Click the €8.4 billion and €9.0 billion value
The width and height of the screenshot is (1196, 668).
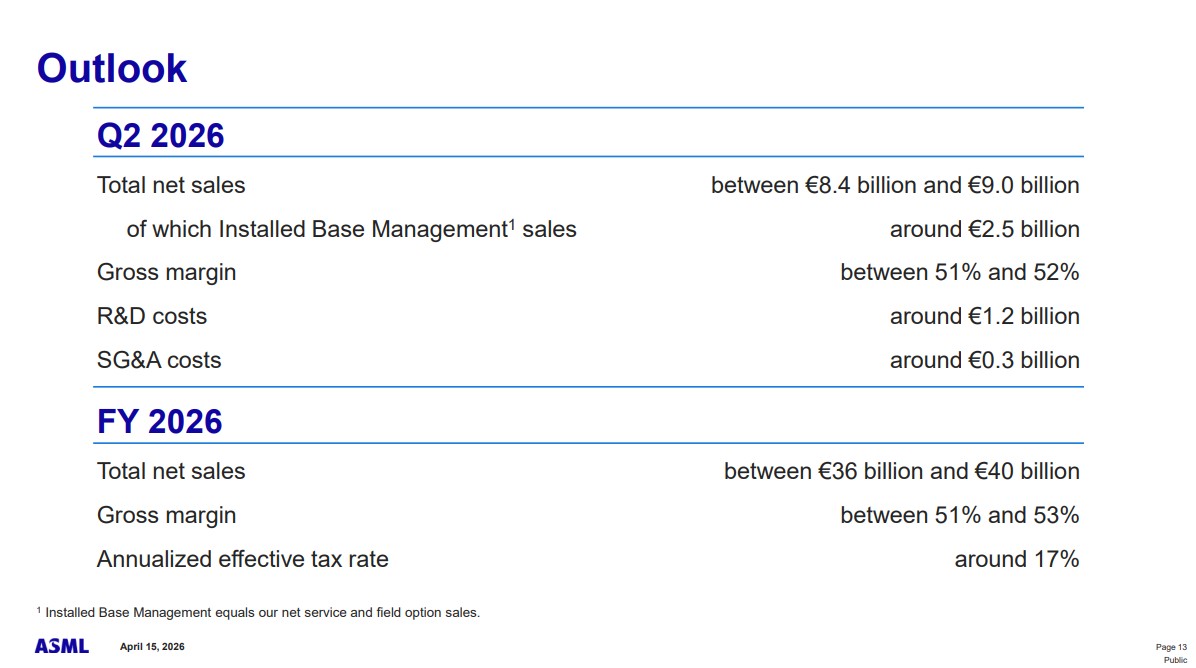point(895,185)
